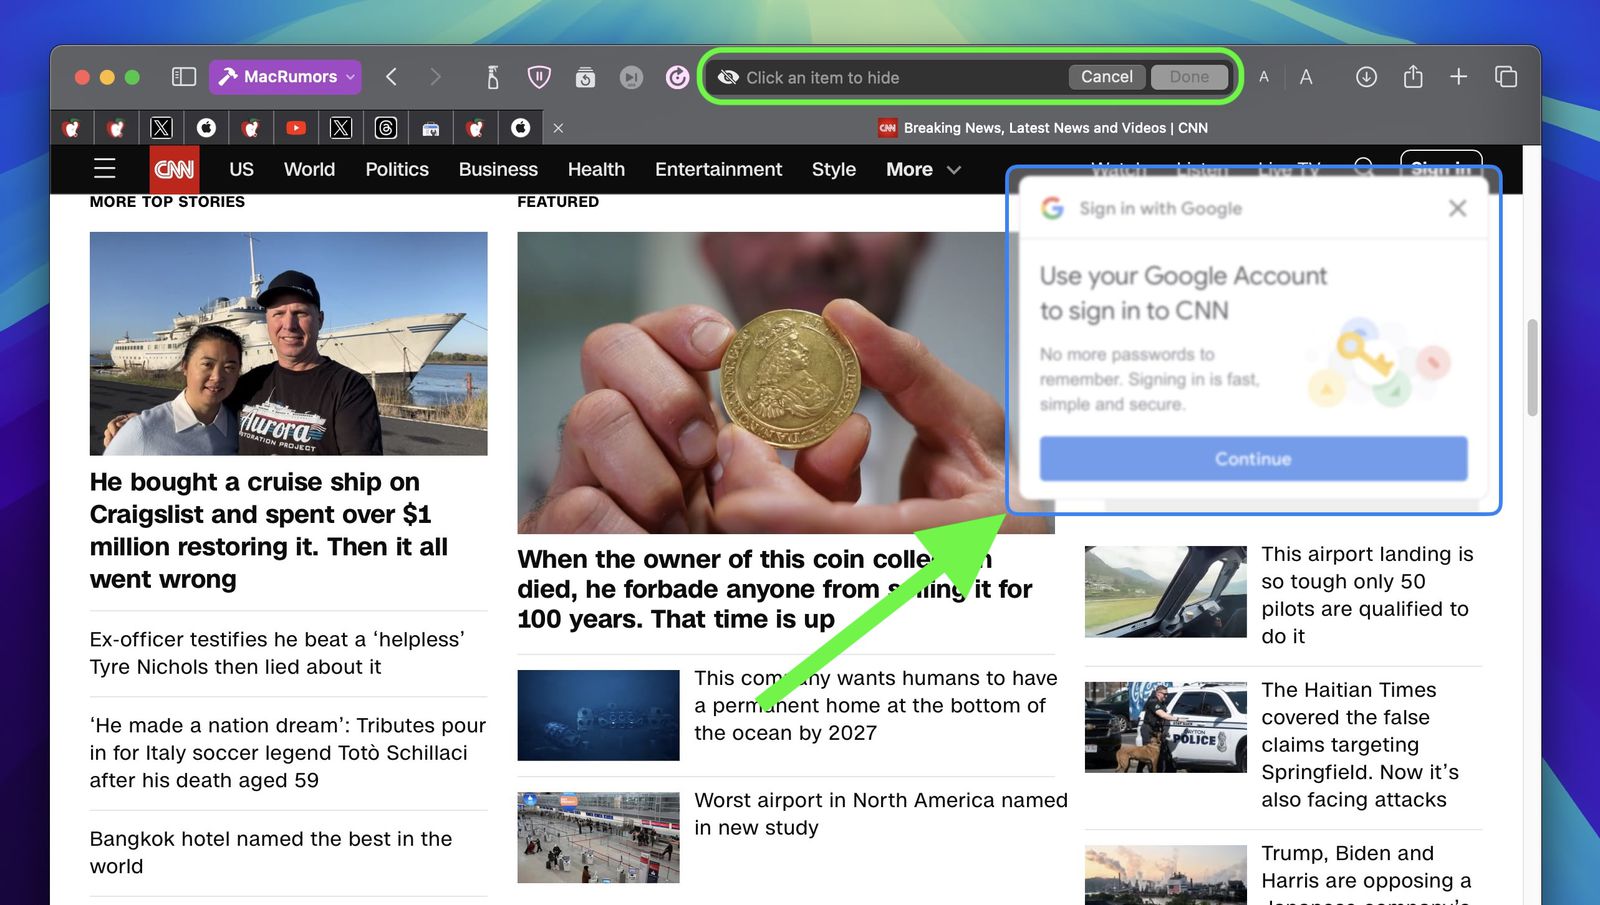Close the Sign in with Google popup
Screen dimensions: 1600x905
tap(1457, 208)
